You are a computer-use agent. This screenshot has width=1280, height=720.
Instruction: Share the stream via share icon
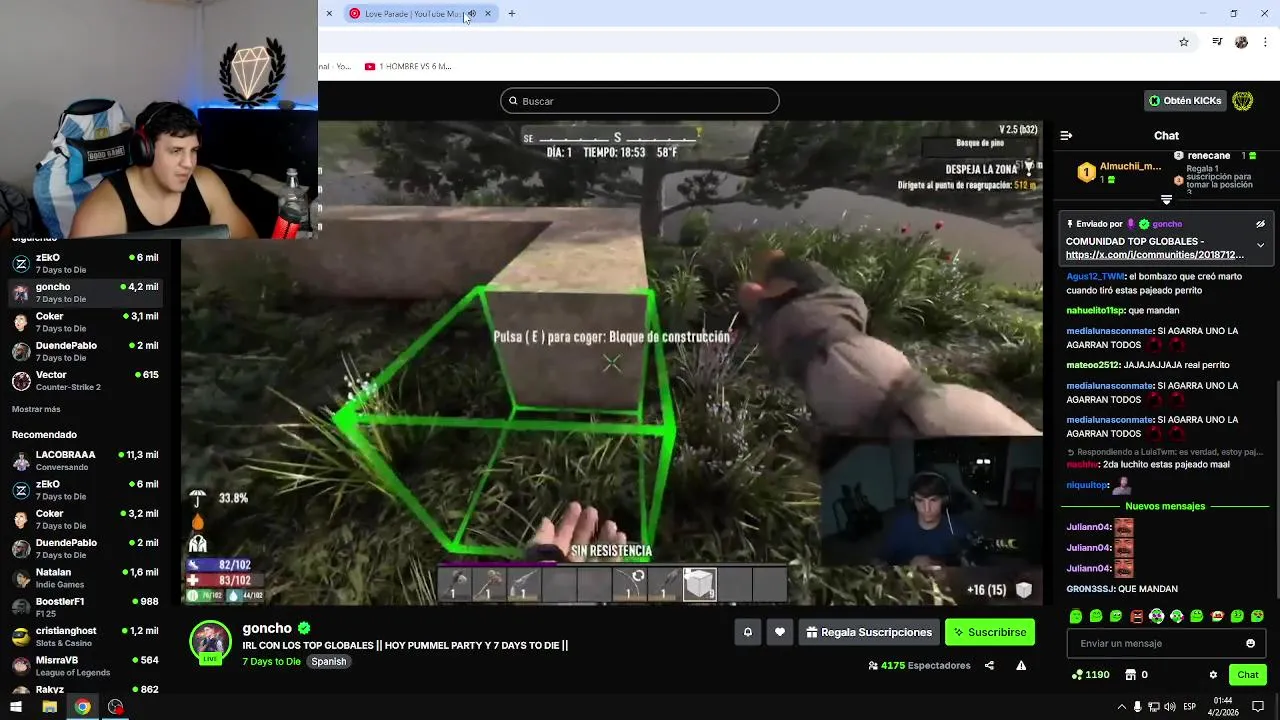point(989,666)
